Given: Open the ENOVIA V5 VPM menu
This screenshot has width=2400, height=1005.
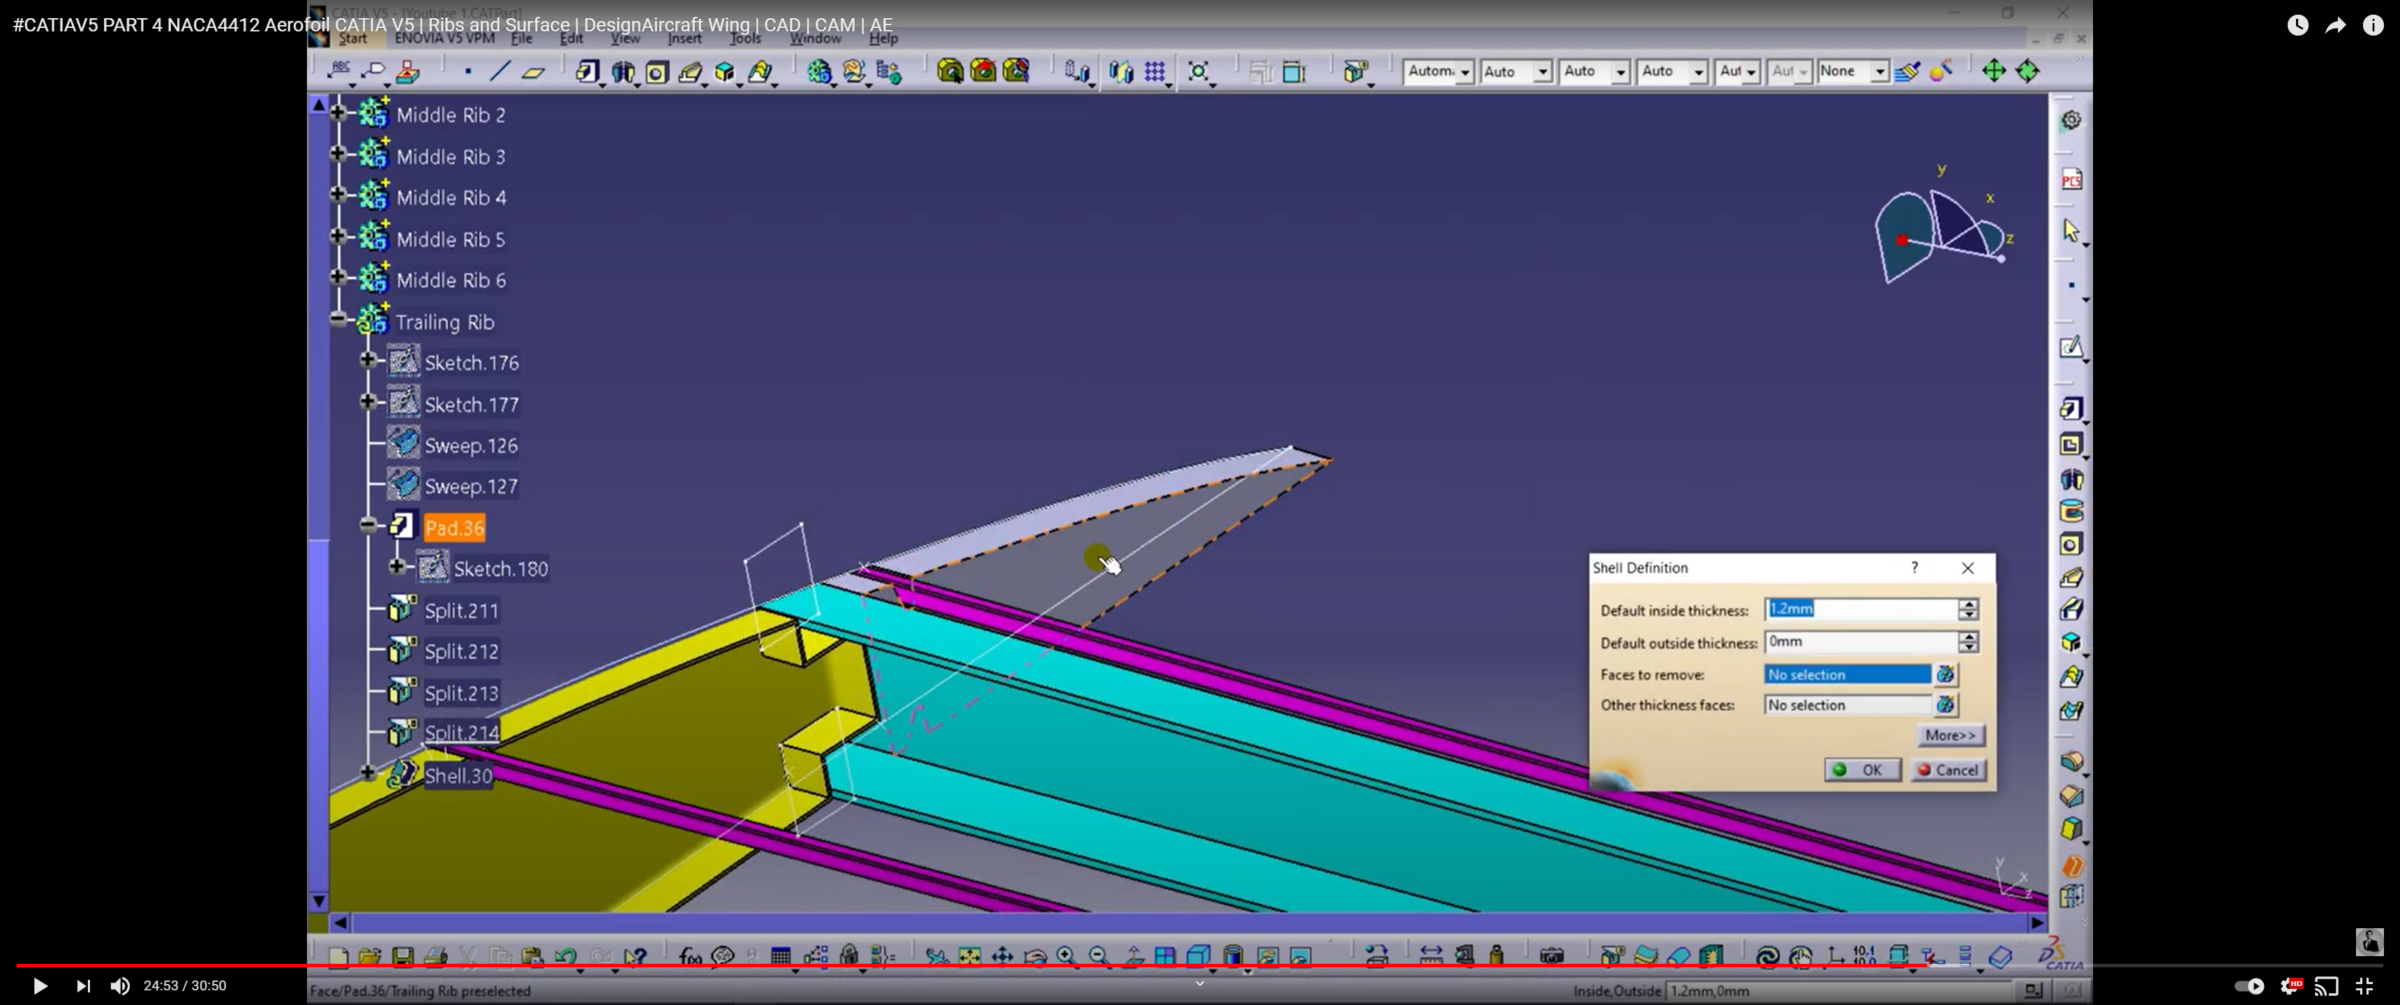Looking at the screenshot, I should 444,39.
